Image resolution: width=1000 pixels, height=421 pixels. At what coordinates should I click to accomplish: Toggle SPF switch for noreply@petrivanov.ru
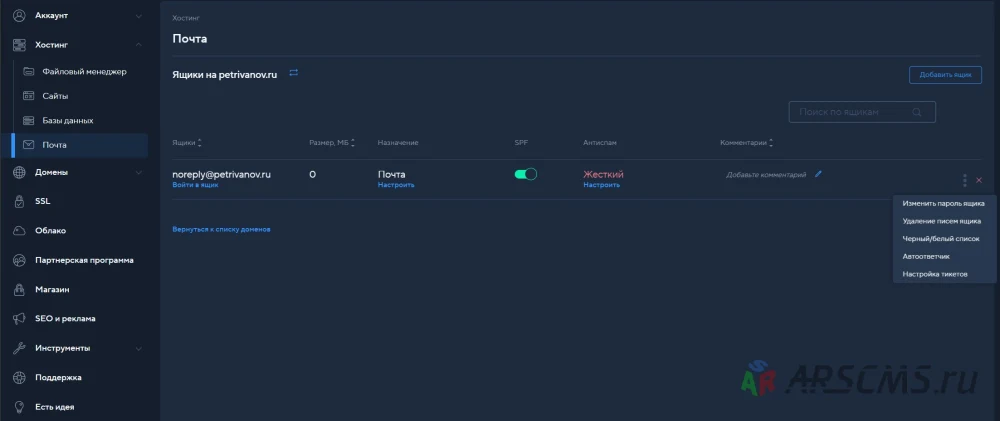(x=526, y=174)
